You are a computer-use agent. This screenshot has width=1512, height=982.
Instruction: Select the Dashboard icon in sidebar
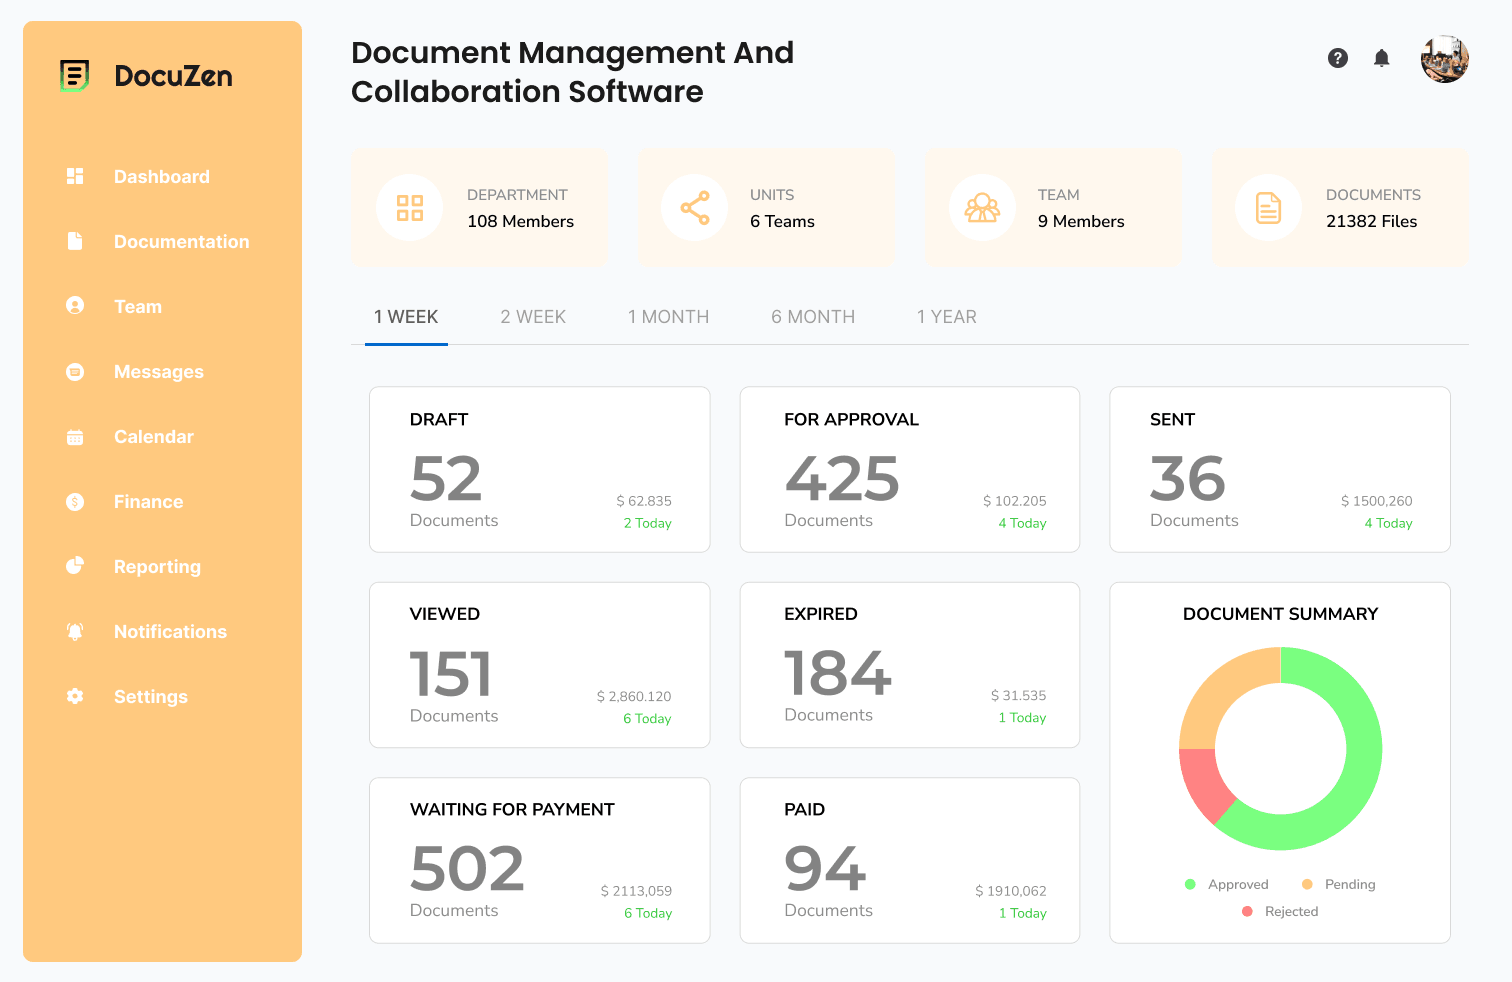point(75,176)
